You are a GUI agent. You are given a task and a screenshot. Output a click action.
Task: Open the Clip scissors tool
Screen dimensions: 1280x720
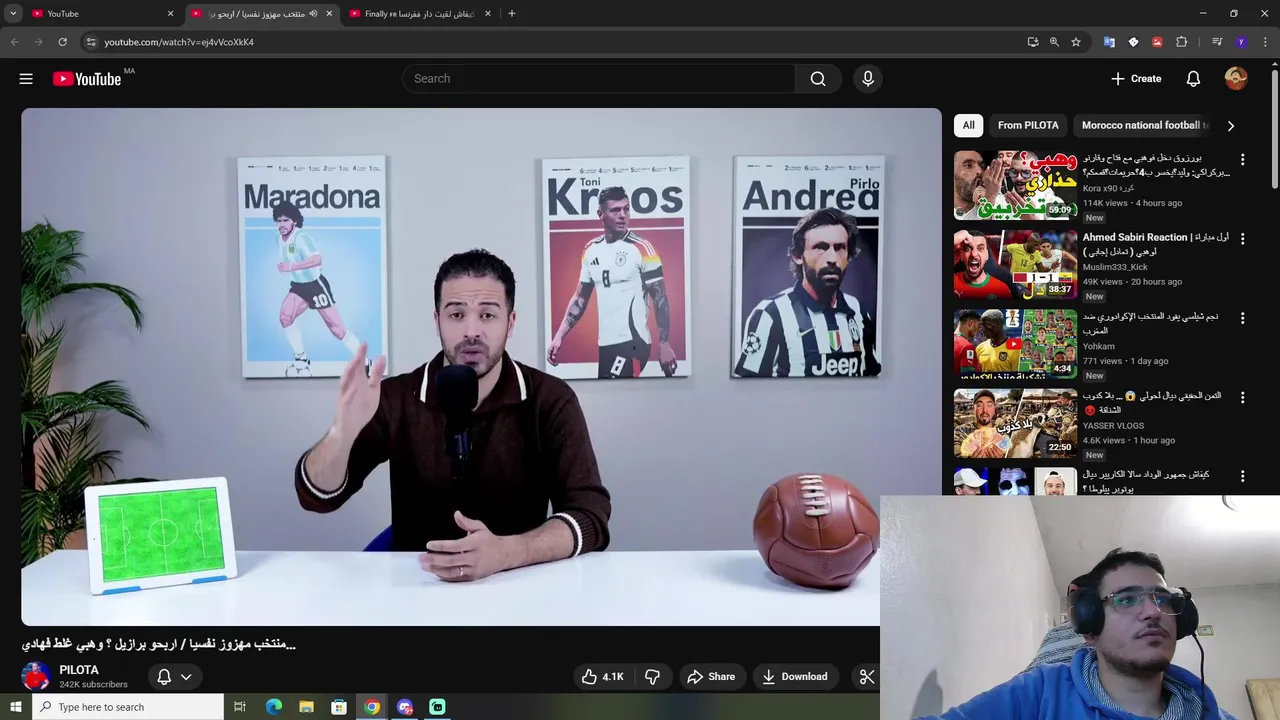(x=866, y=677)
